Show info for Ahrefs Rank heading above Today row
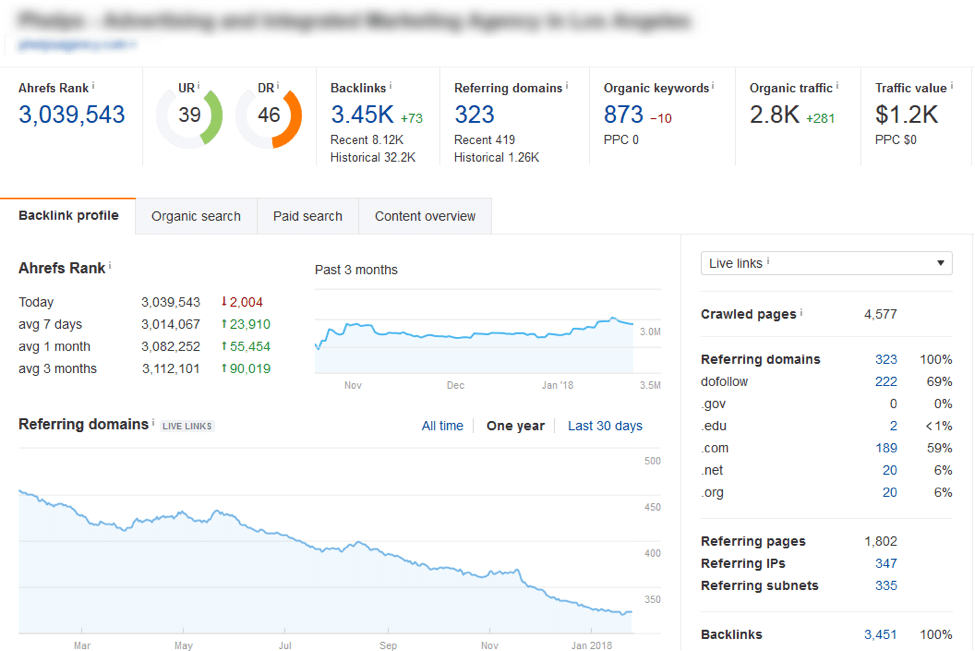 [x=110, y=265]
